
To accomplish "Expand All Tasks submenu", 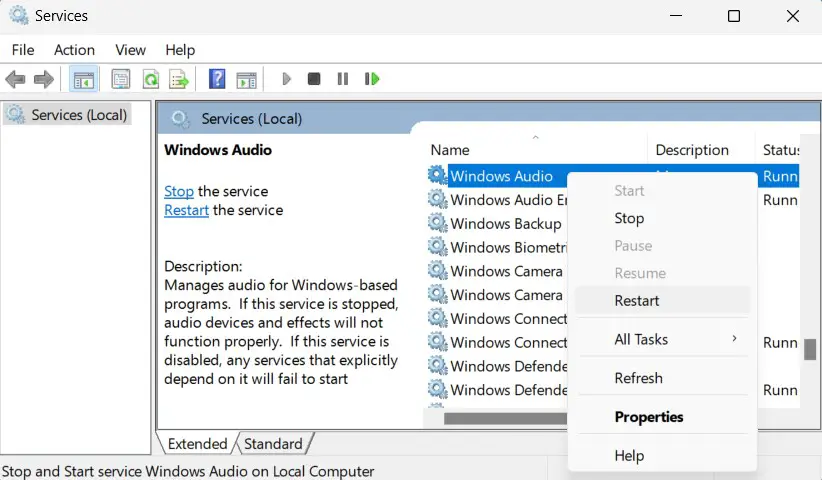I will (x=663, y=340).
